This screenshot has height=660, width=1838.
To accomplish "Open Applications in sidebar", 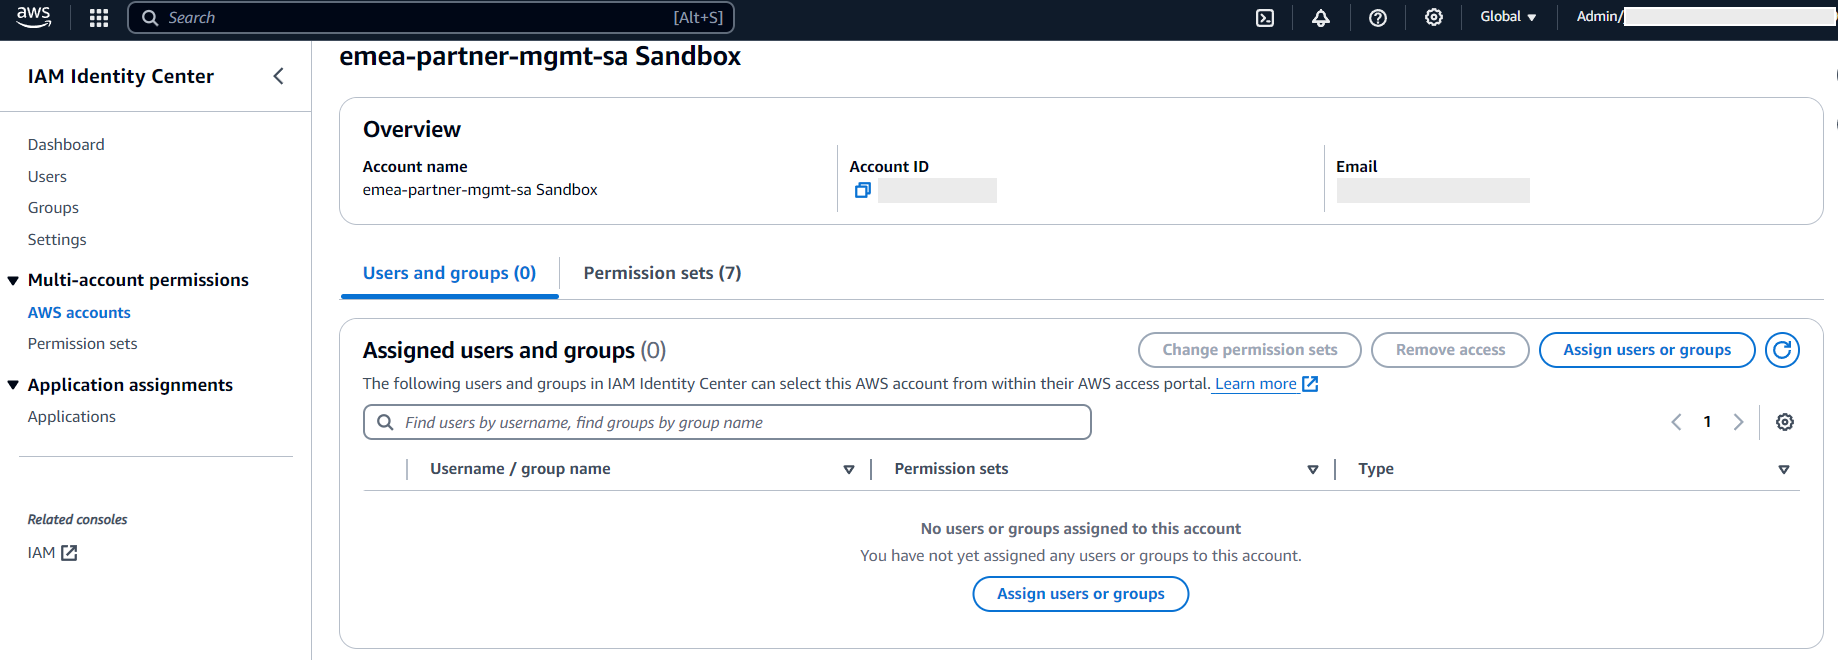I will tap(71, 417).
